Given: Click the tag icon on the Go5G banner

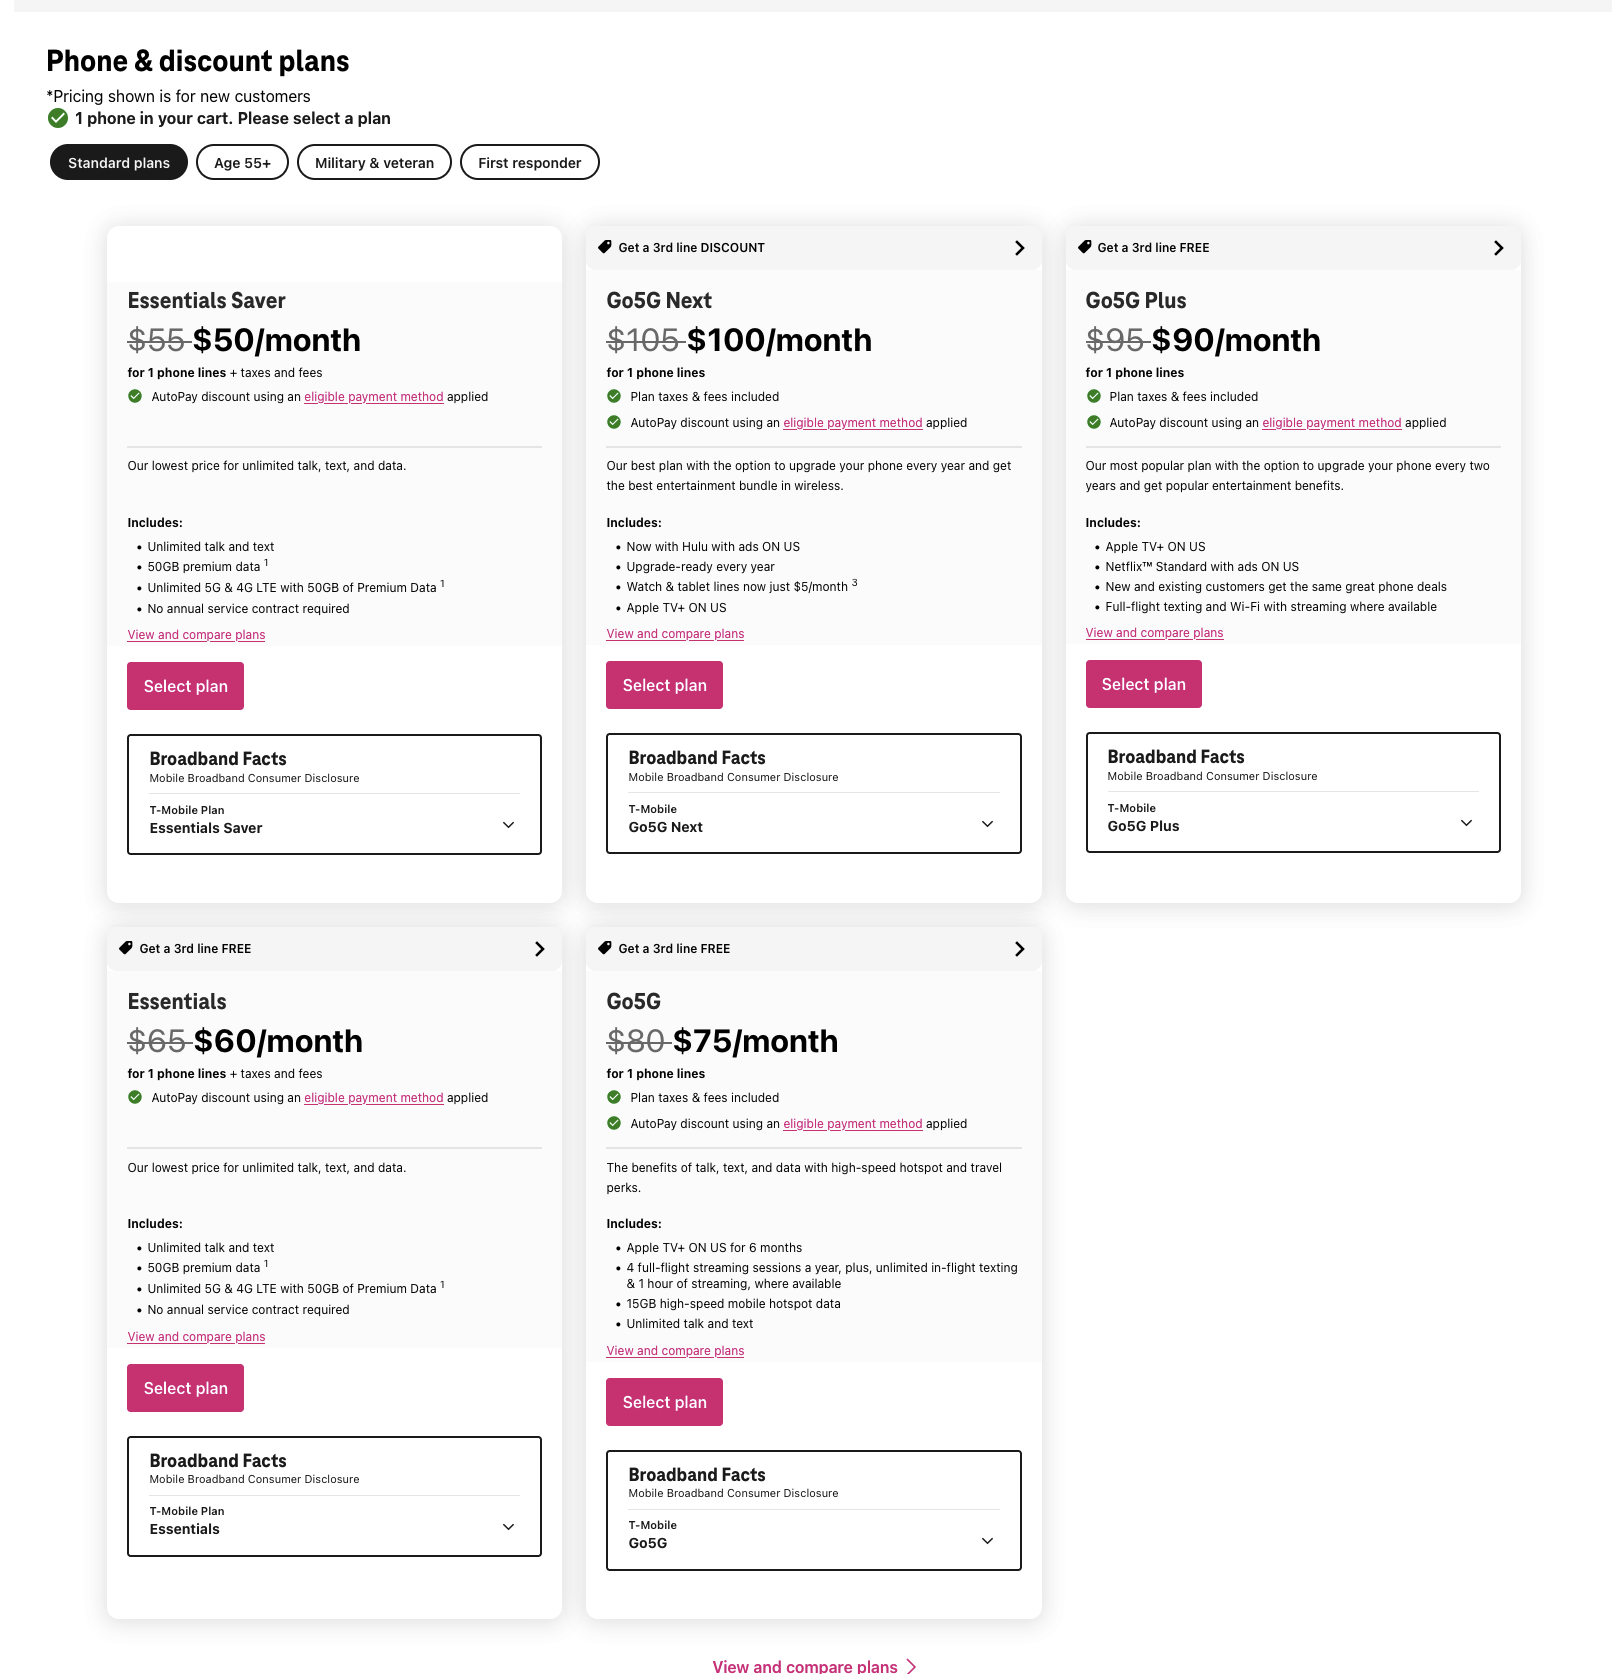Looking at the screenshot, I should [604, 948].
